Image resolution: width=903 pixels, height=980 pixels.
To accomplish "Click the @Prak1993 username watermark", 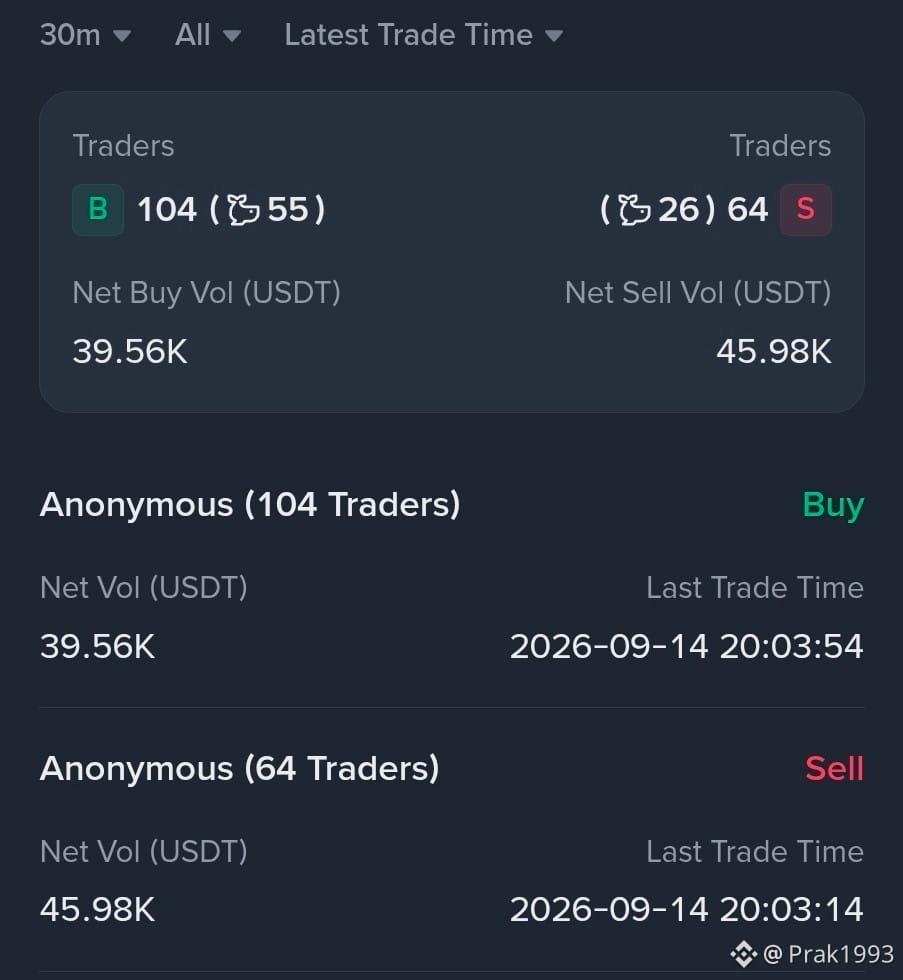I will [x=829, y=954].
